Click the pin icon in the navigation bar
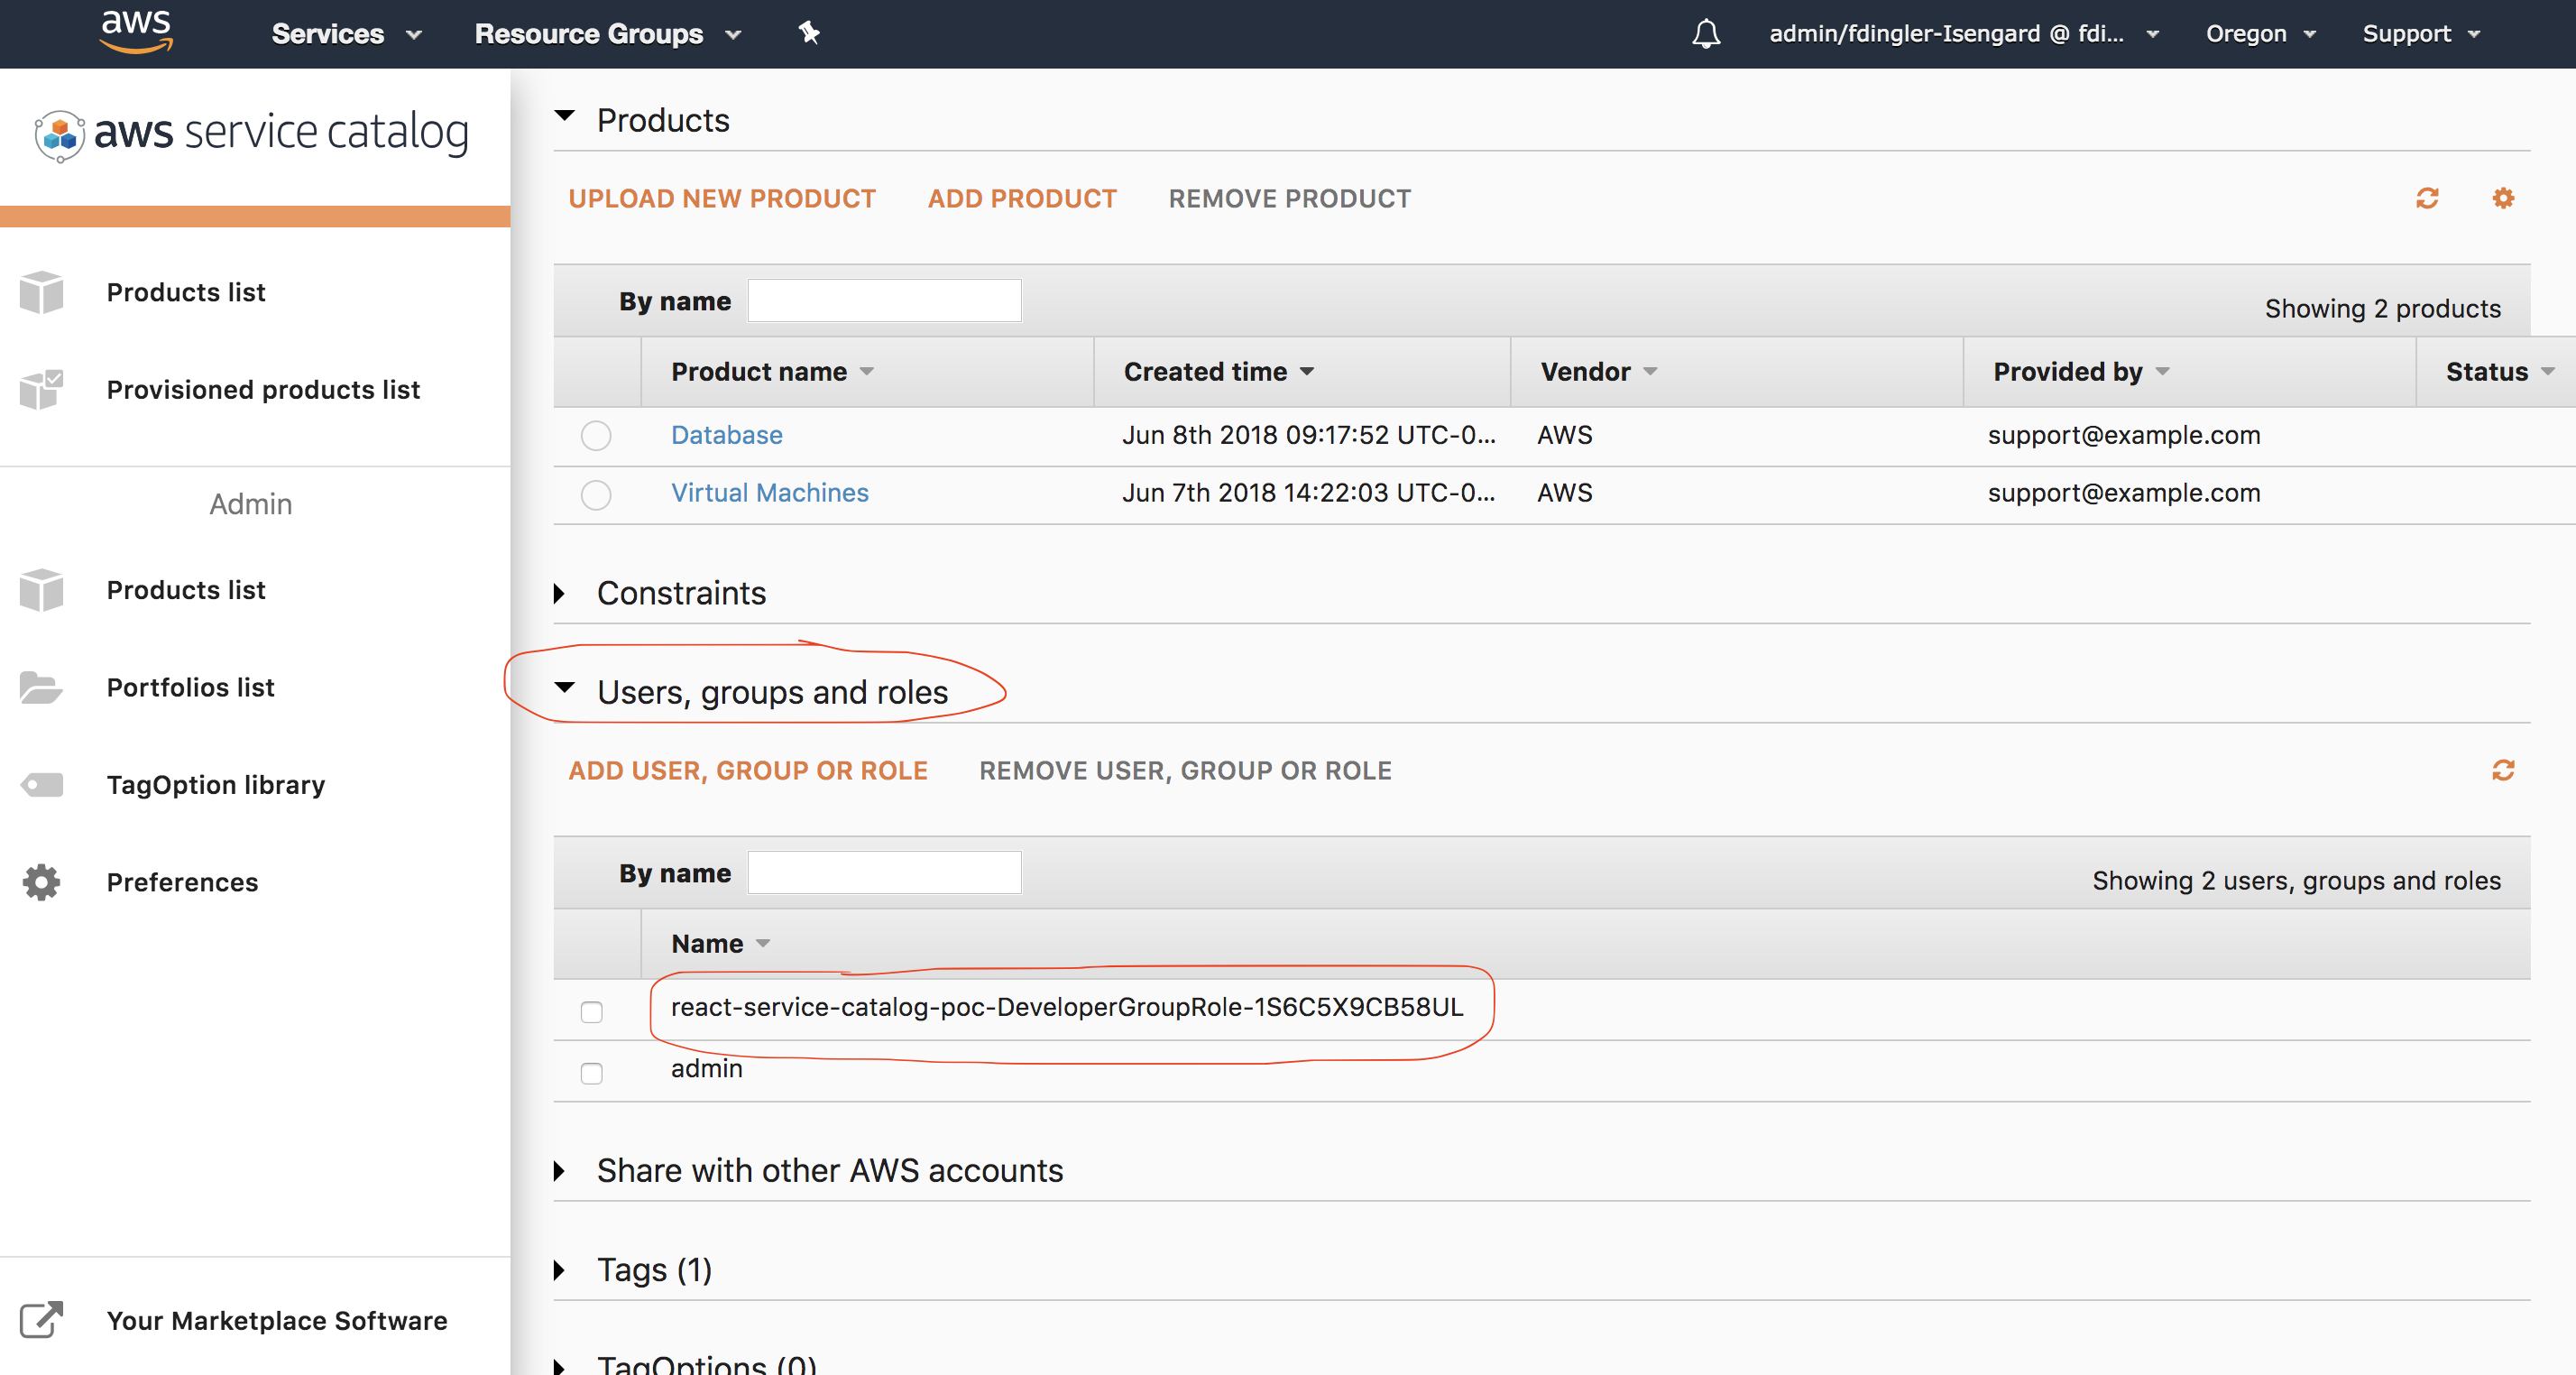The width and height of the screenshot is (2576, 1375). pos(808,33)
